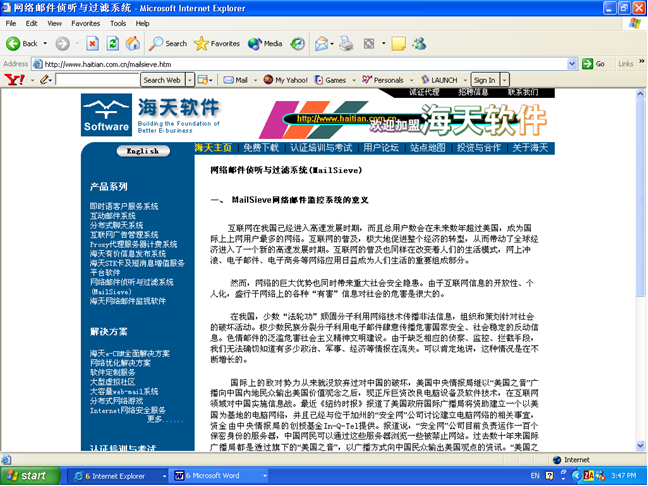Click the Haitian Software logo image
Image resolution: width=648 pixels, height=486 pixels.
106,114
